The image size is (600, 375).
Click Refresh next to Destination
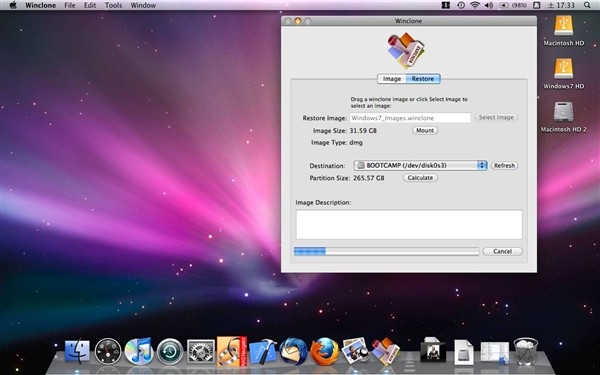(x=504, y=166)
